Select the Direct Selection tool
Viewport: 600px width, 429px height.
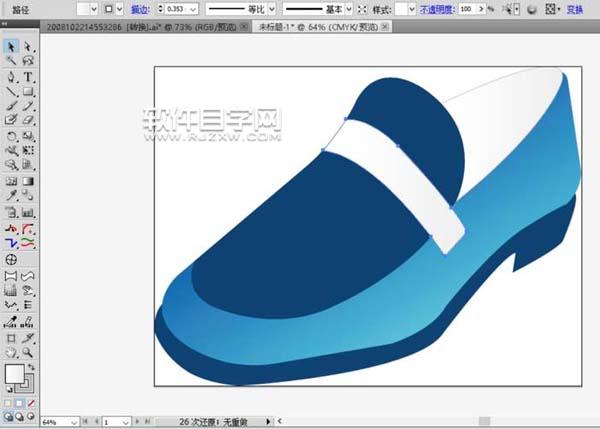(28, 47)
